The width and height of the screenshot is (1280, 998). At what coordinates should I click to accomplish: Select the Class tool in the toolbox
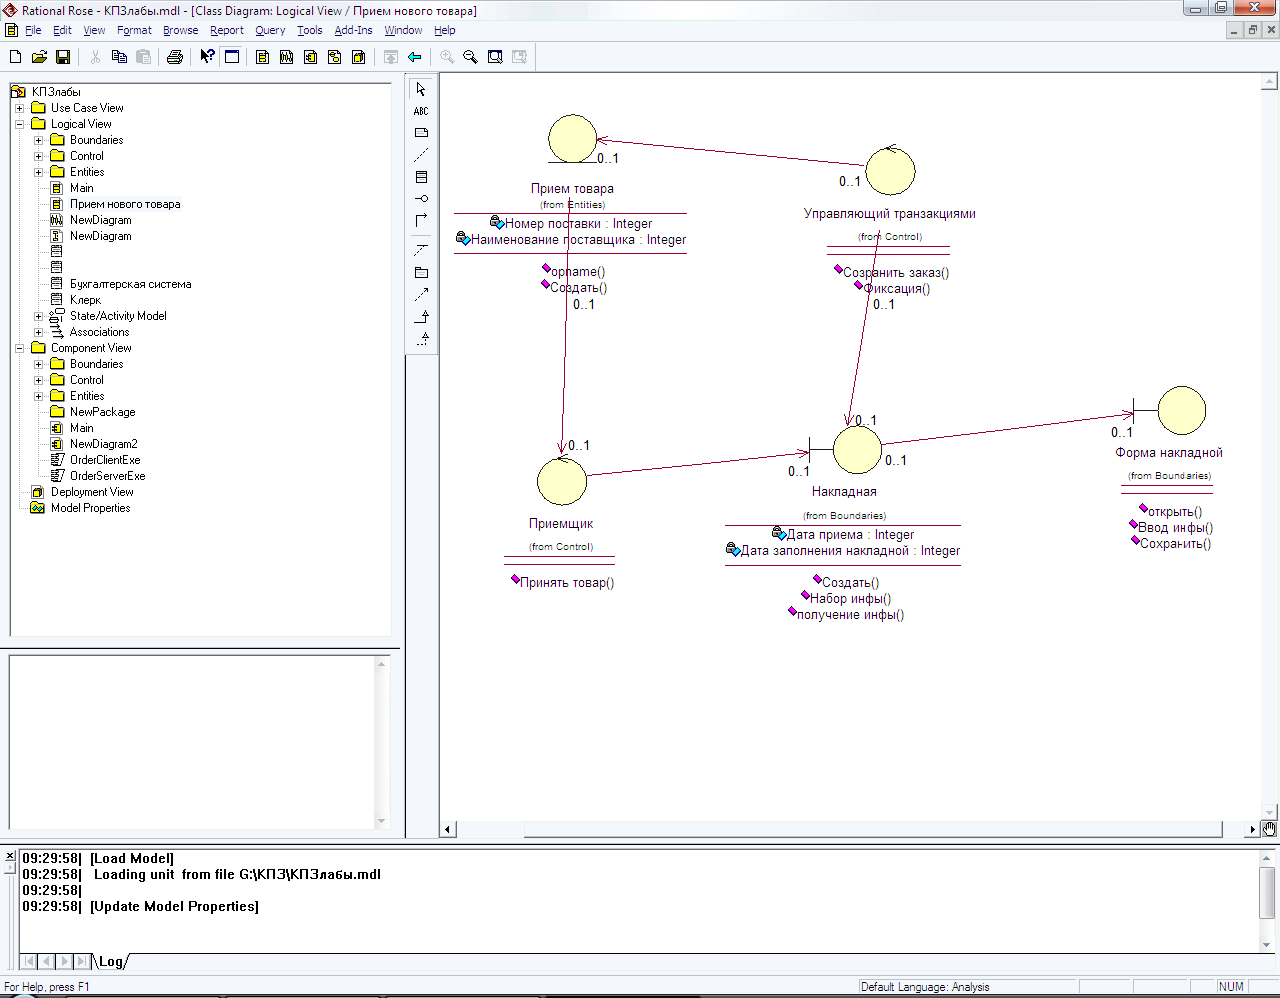pyautogui.click(x=421, y=177)
